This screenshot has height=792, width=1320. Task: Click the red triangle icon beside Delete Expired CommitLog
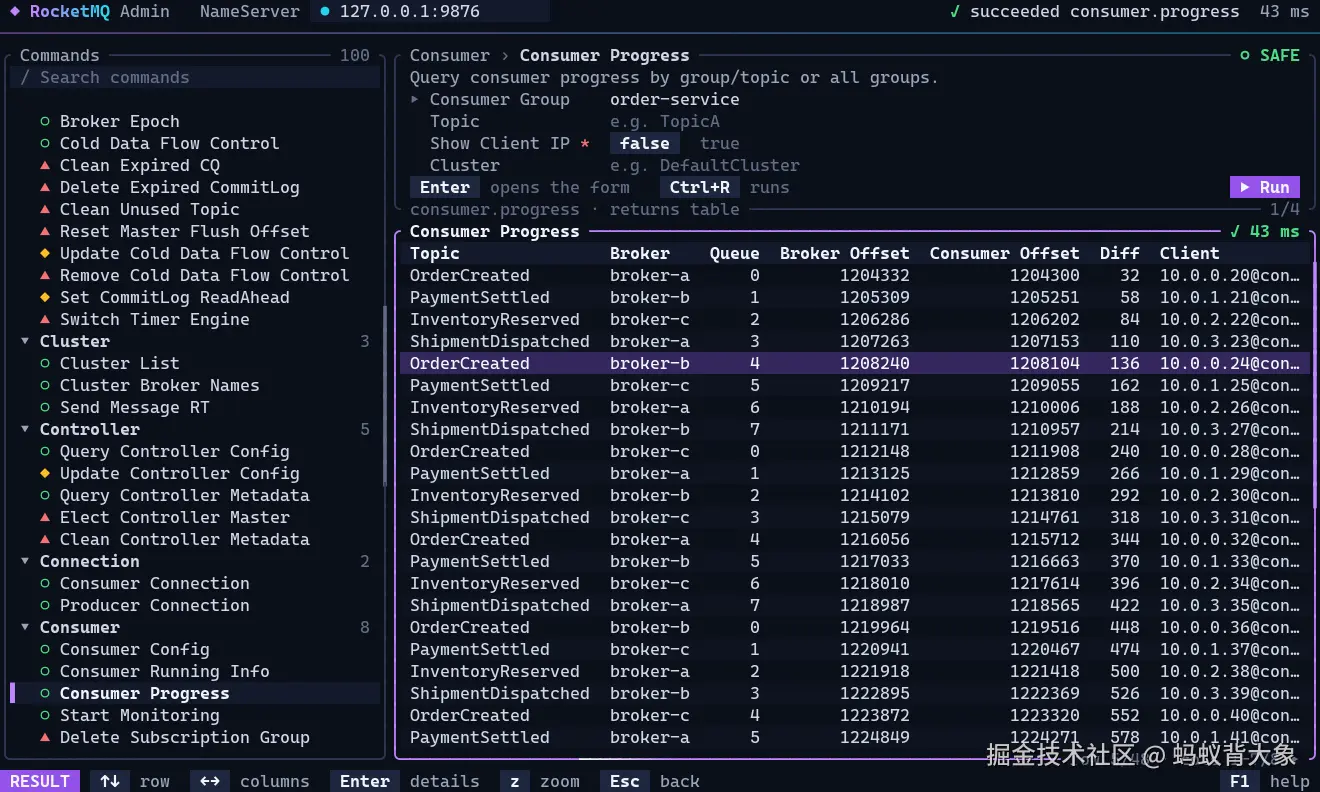pyautogui.click(x=45, y=188)
